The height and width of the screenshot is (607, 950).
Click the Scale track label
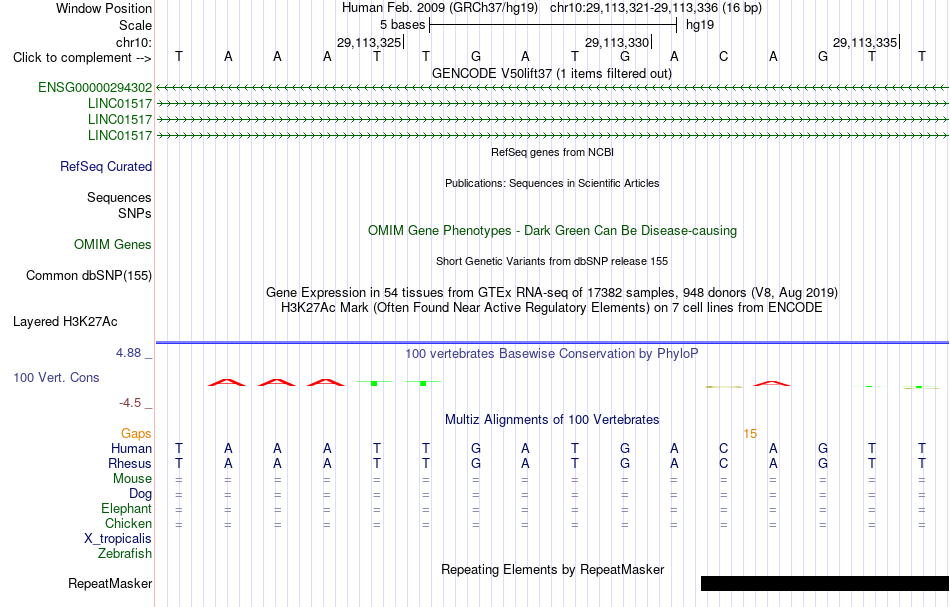(x=136, y=25)
